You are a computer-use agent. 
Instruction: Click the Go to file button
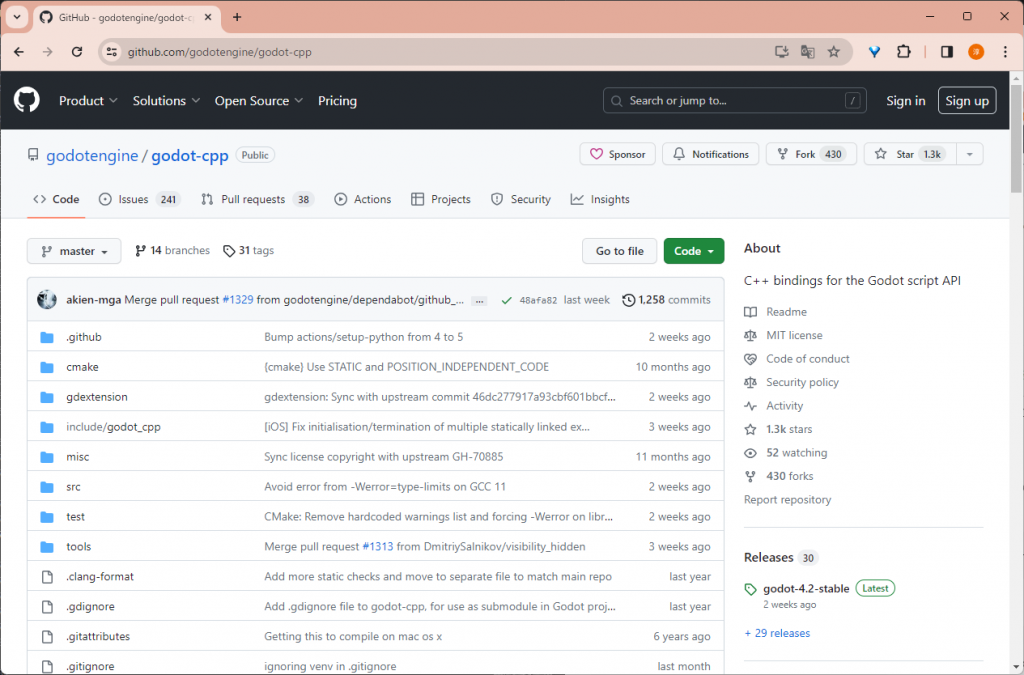pyautogui.click(x=619, y=251)
